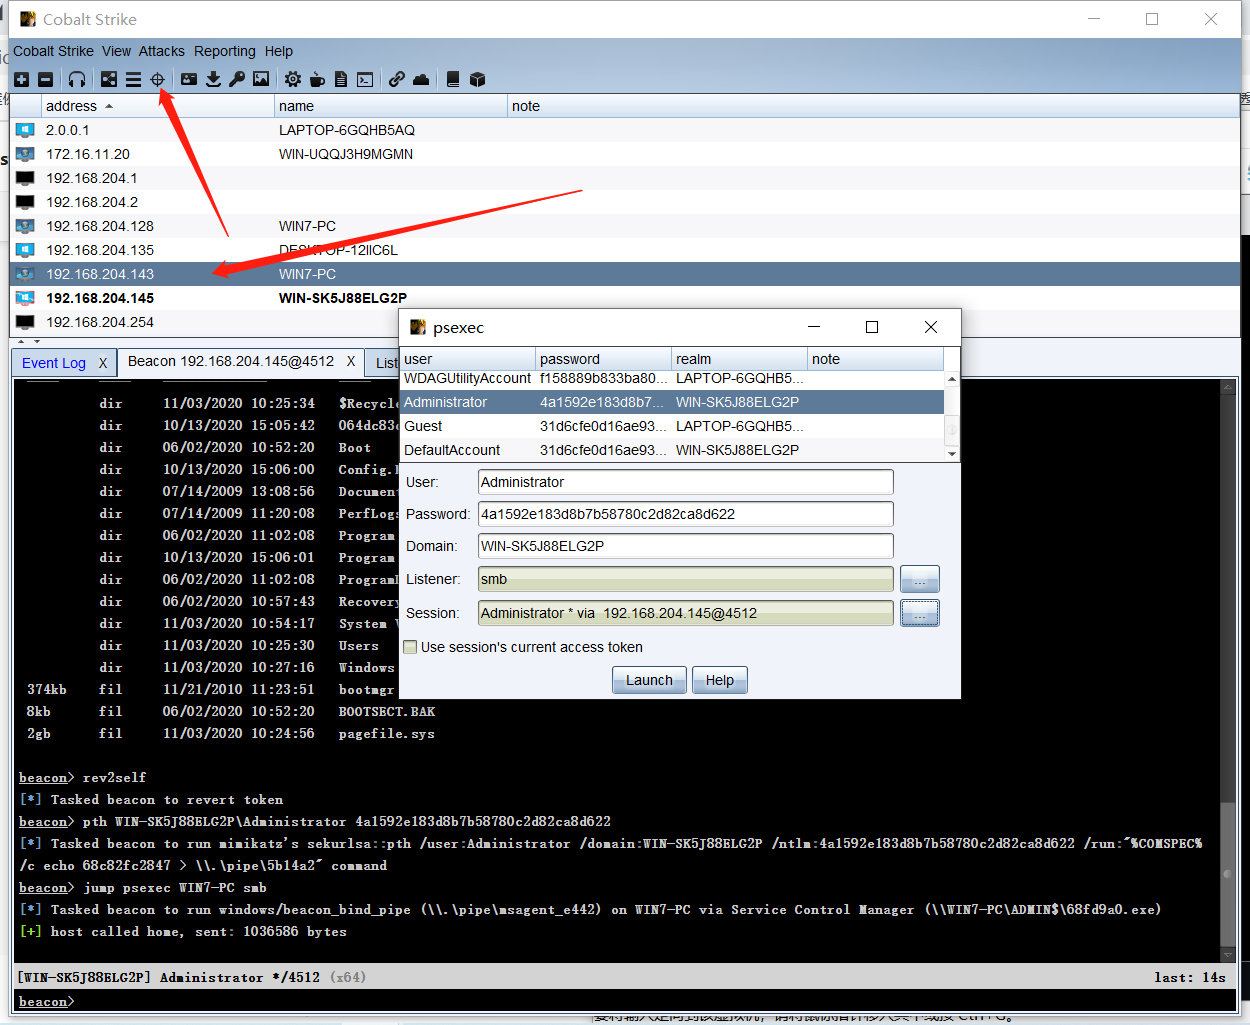This screenshot has height=1025, width=1250.
Task: Sort targets by the note column header
Action: [x=873, y=106]
